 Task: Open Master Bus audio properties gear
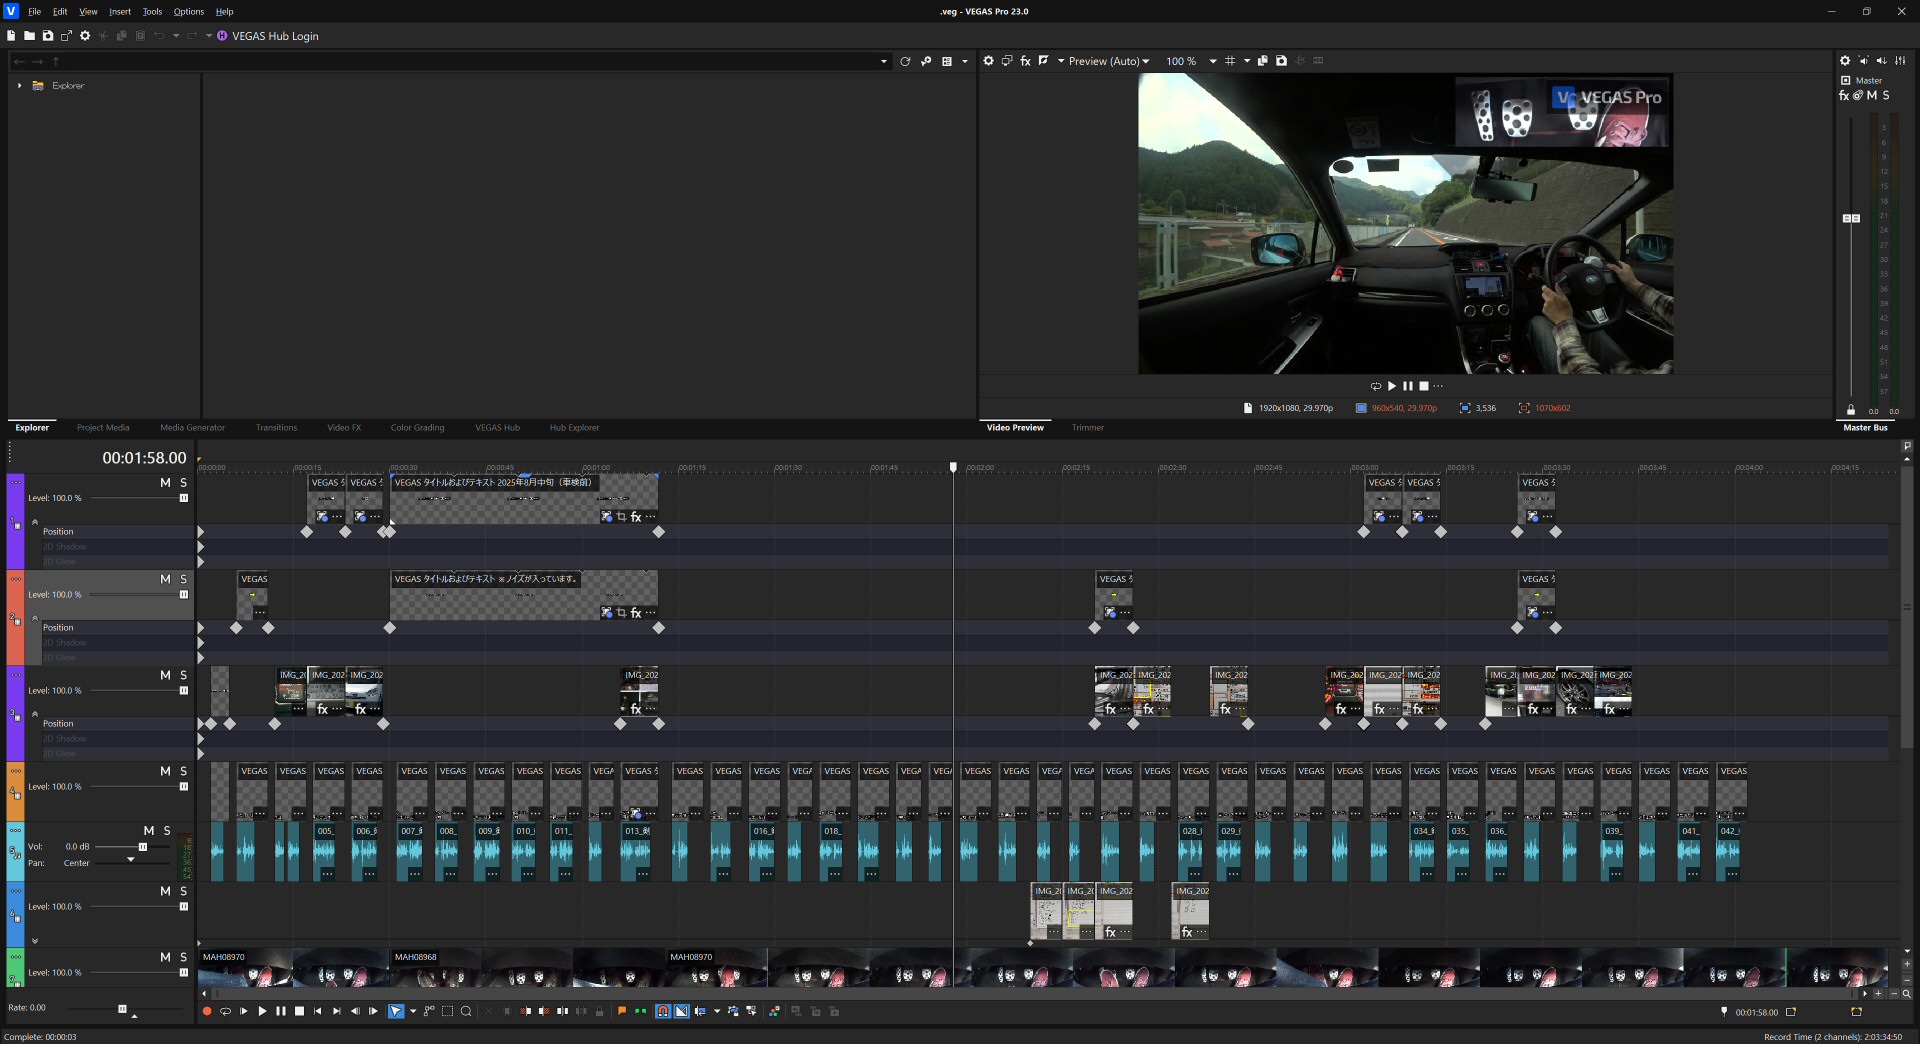(x=1845, y=61)
